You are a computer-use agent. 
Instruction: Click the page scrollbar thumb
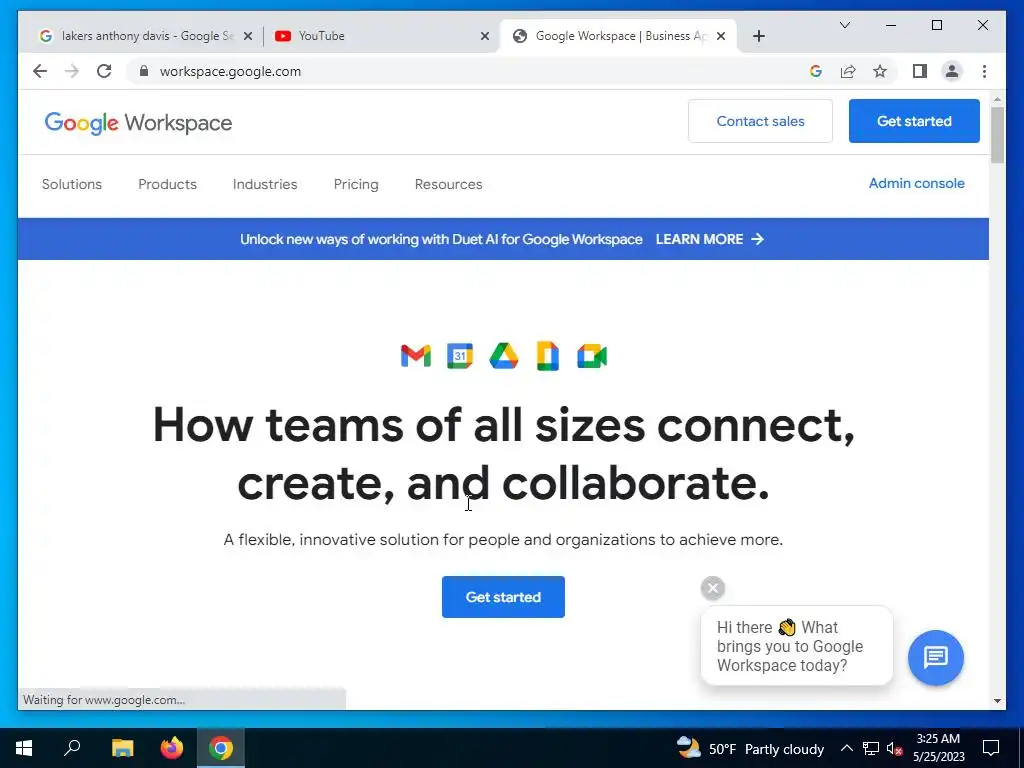(997, 134)
